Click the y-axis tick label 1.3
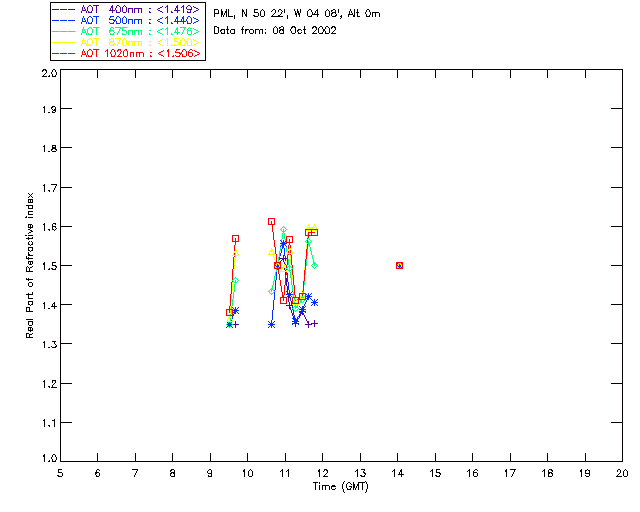The width and height of the screenshot is (640, 512). point(49,344)
